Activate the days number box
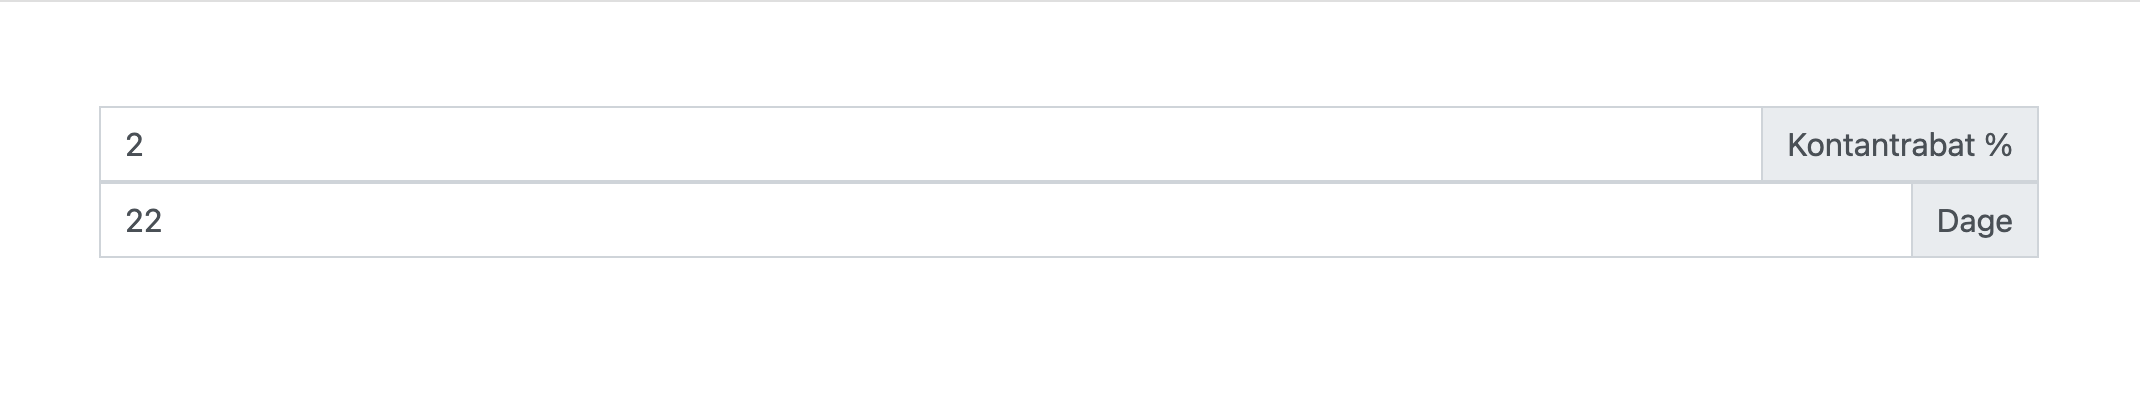This screenshot has width=2140, height=408. click(1006, 221)
